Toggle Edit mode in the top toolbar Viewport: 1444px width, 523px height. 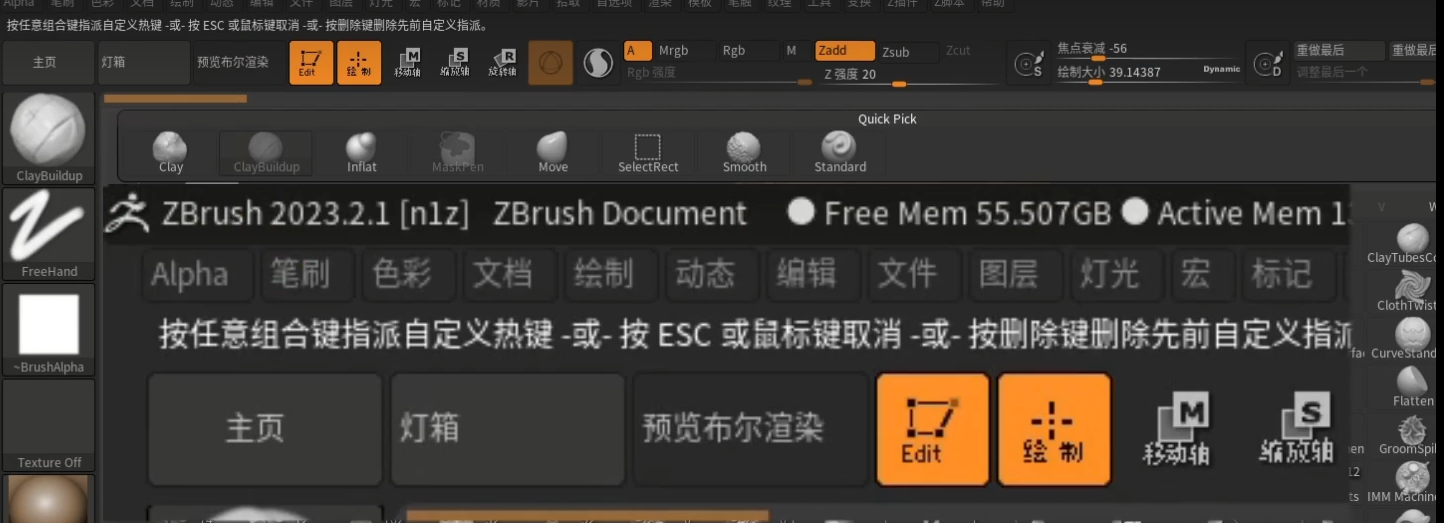tap(311, 63)
